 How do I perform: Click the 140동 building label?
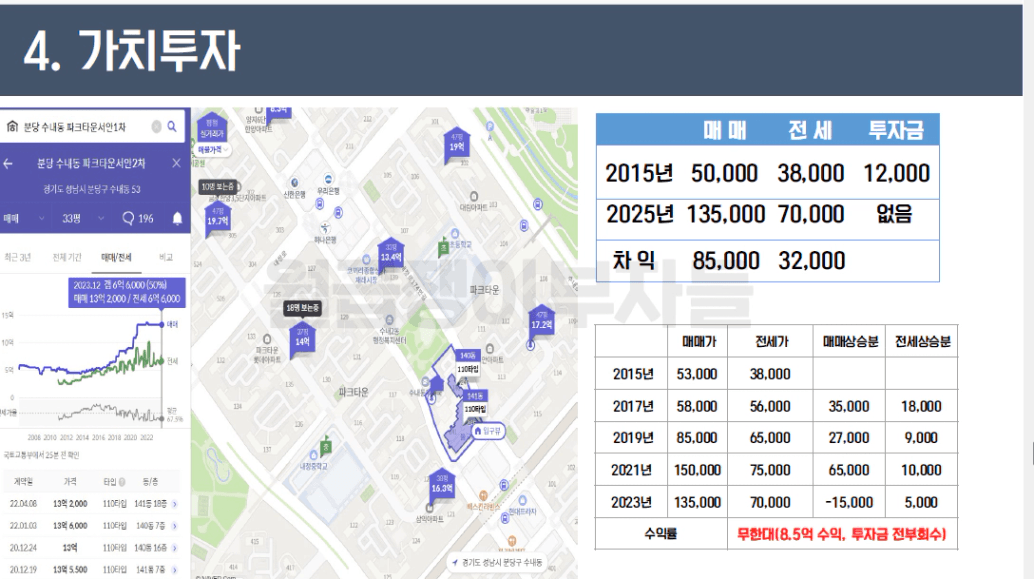pos(468,355)
